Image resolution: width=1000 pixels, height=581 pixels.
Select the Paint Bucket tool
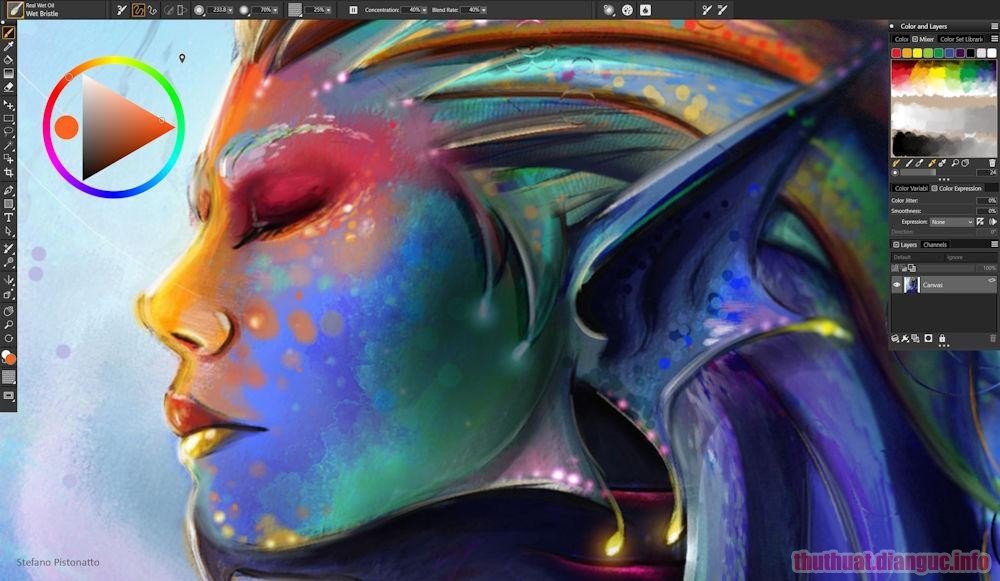(8, 59)
